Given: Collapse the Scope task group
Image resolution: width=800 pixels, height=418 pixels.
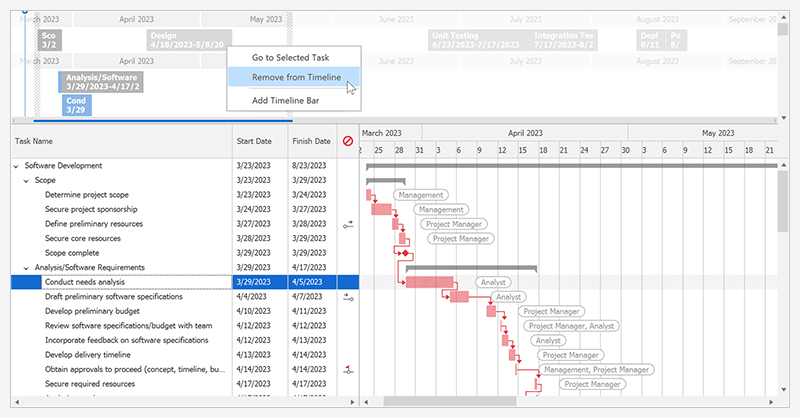Looking at the screenshot, I should coord(27,181).
